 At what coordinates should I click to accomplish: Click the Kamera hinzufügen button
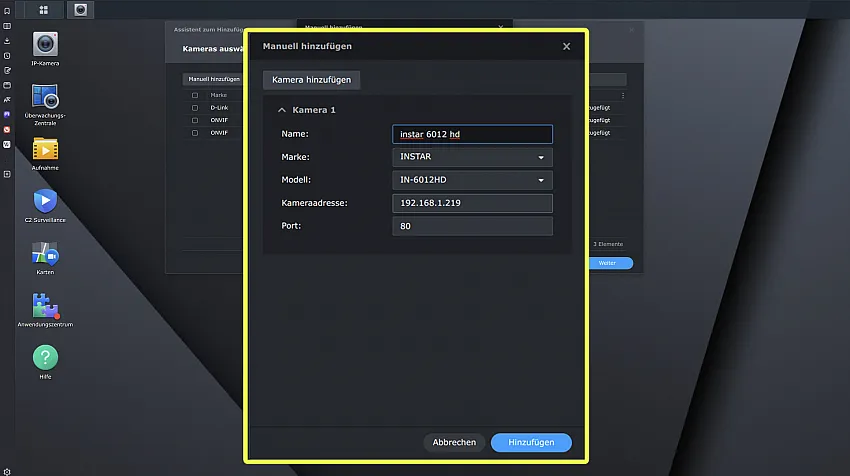[311, 80]
